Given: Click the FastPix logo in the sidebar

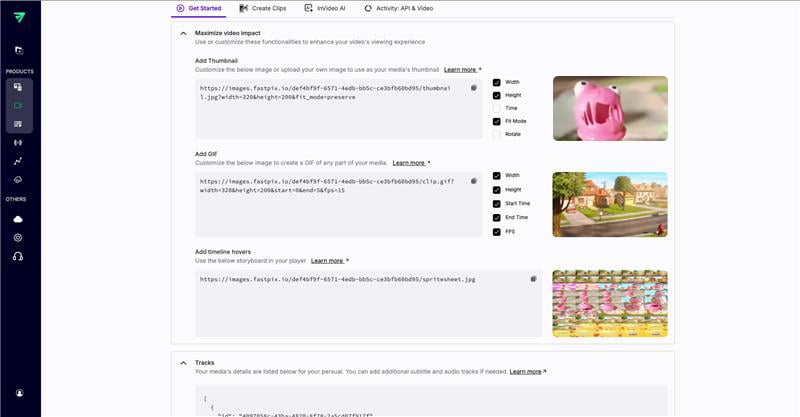Looking at the screenshot, I should point(19,17).
